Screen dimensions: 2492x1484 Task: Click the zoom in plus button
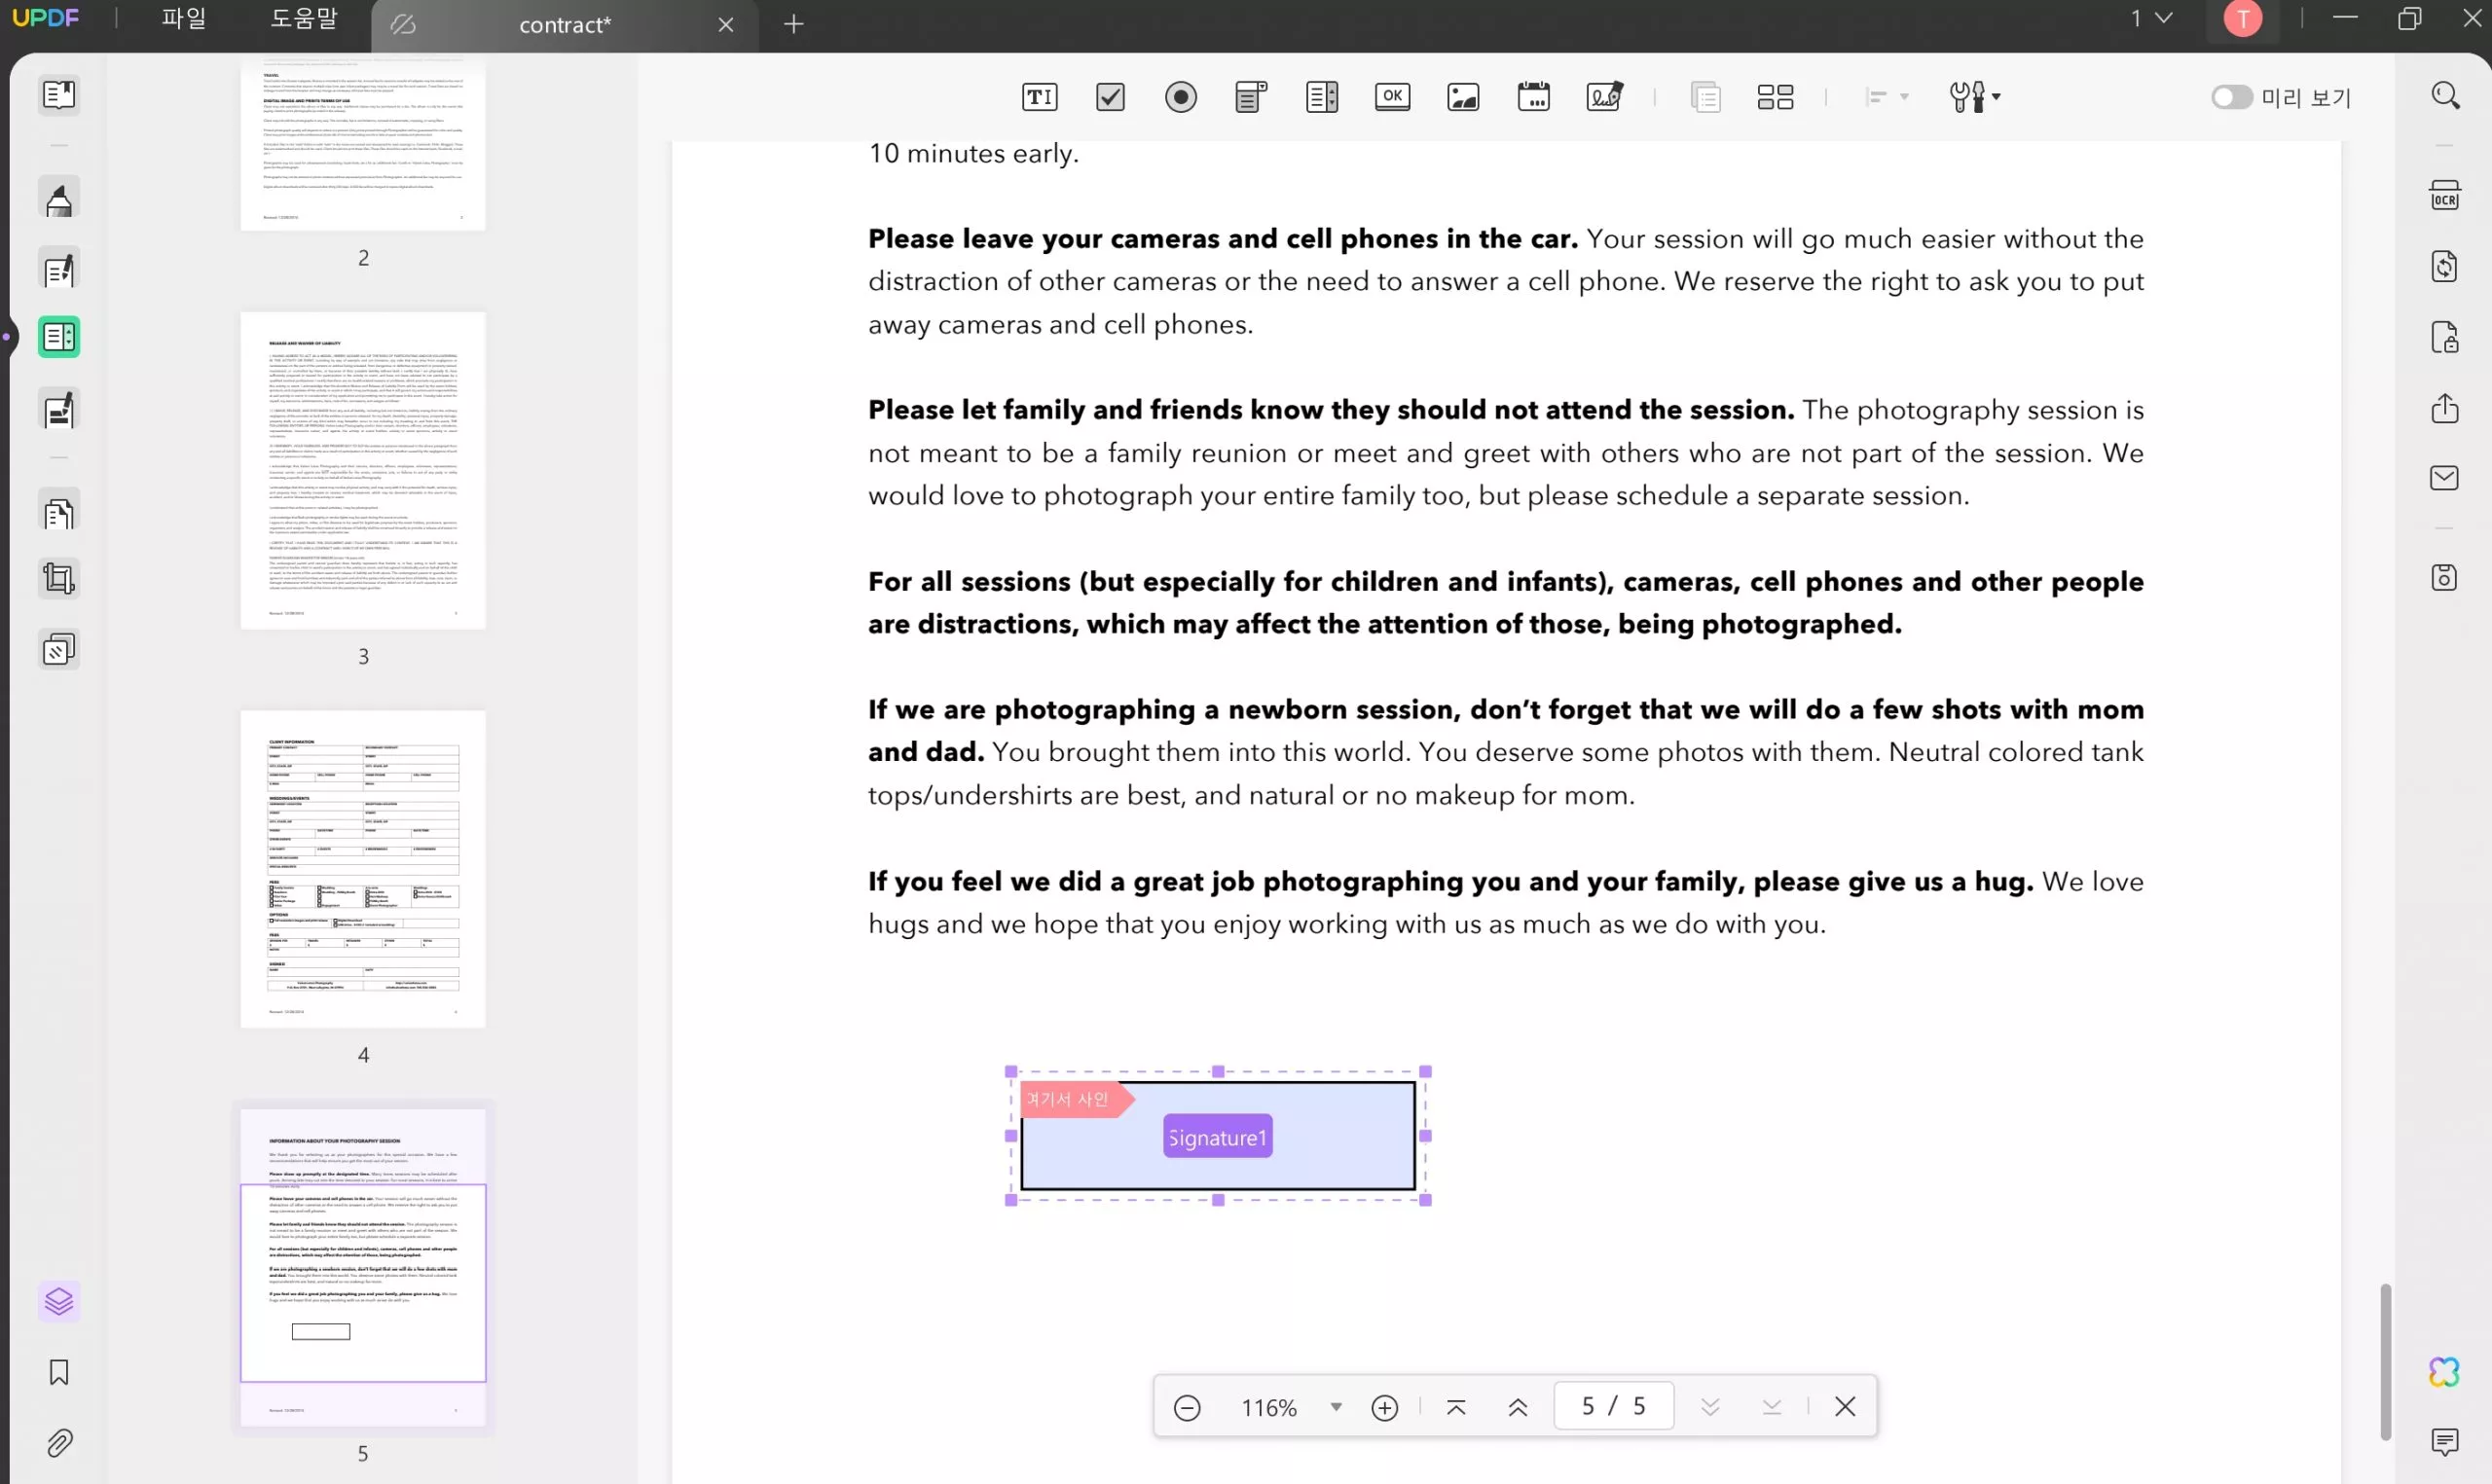(x=1385, y=1408)
